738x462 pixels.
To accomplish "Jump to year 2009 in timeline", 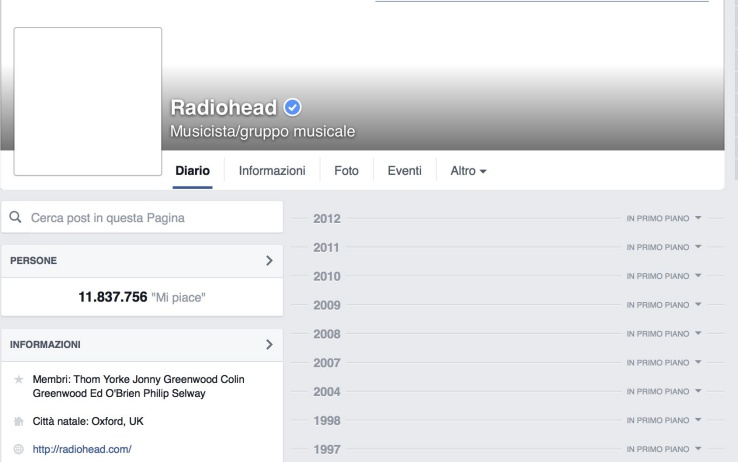I will pyautogui.click(x=327, y=305).
